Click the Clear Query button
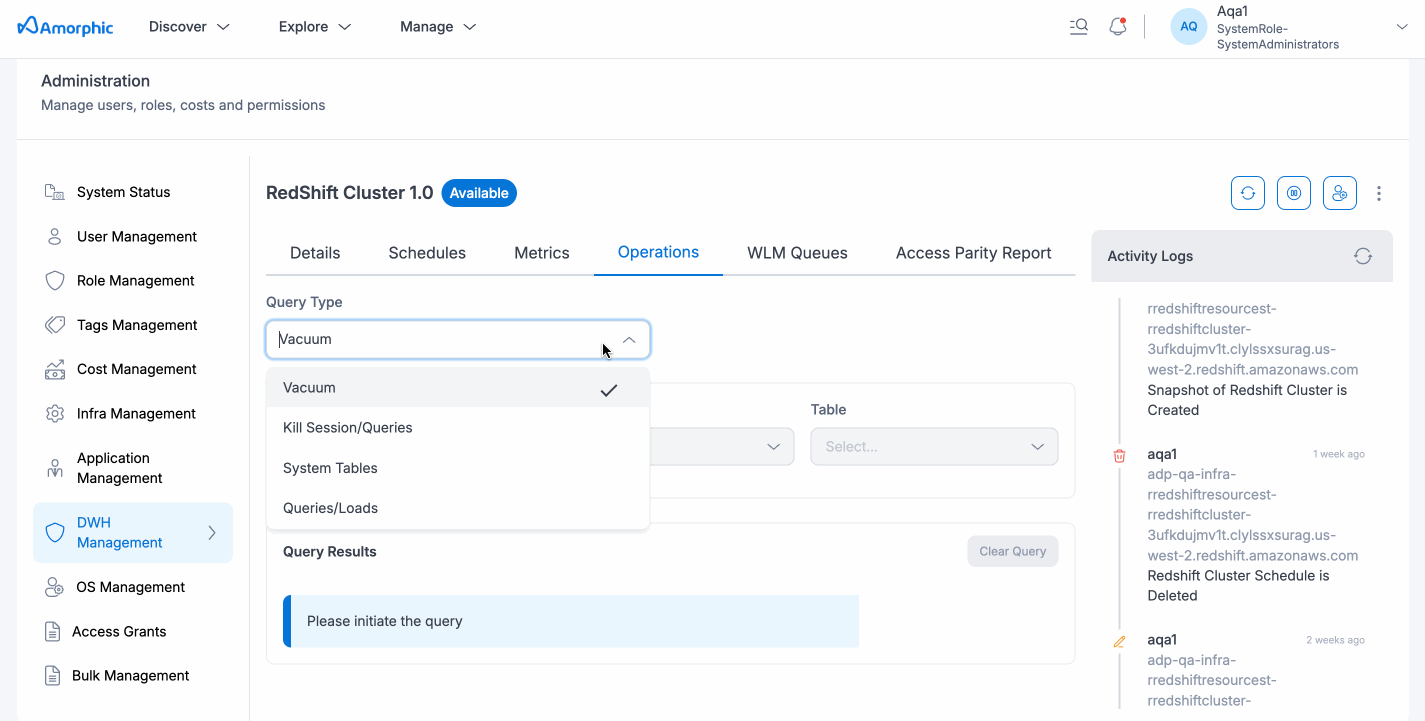Image resolution: width=1425 pixels, height=721 pixels. [1012, 551]
